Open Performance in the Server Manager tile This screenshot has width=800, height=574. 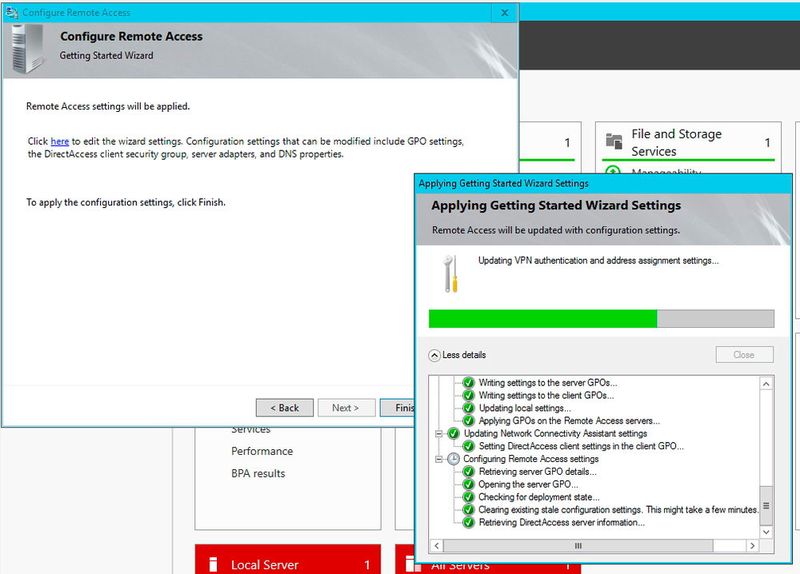(x=262, y=452)
